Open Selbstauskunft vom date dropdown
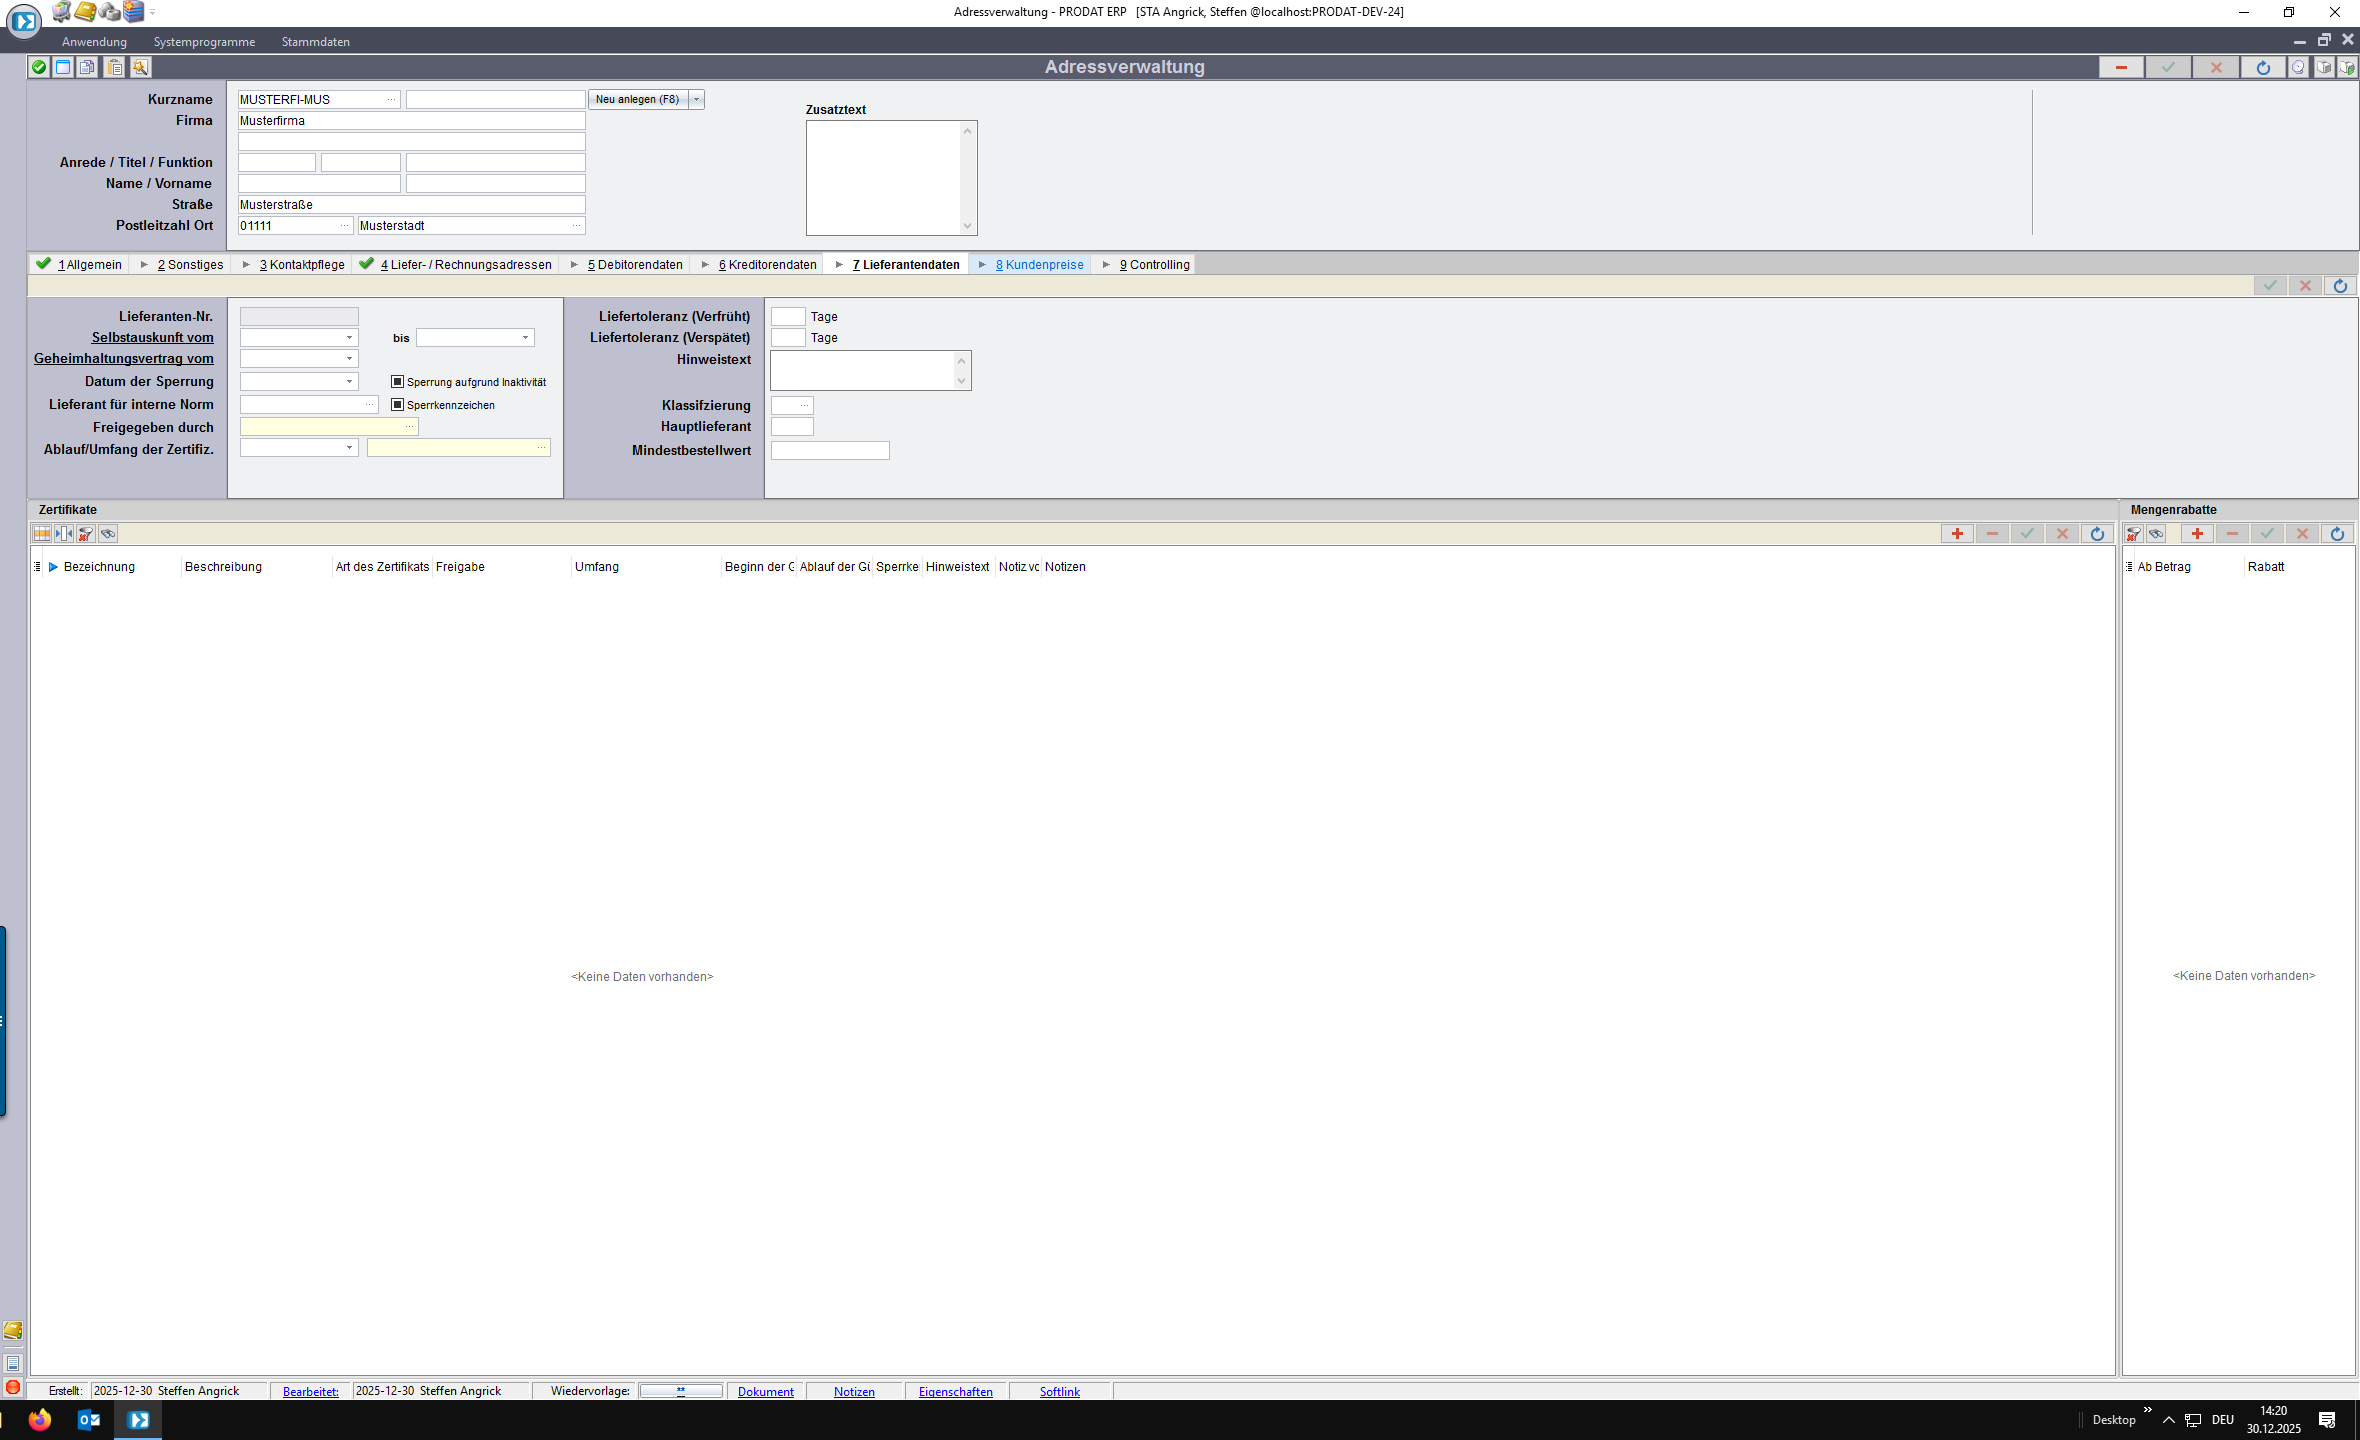2360x1440 pixels. 349,338
